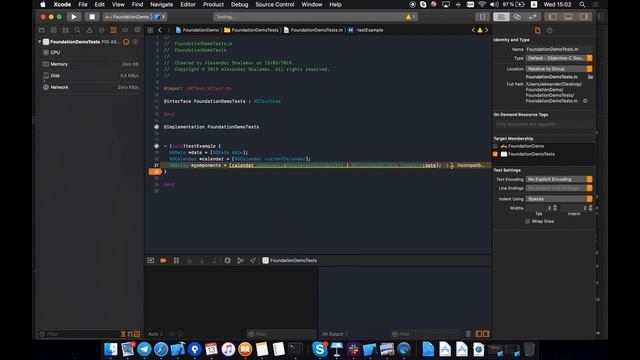Image resolution: width=640 pixels, height=360 pixels.
Task: Open the Breakpoint navigator icon
Action: [x=125, y=30]
